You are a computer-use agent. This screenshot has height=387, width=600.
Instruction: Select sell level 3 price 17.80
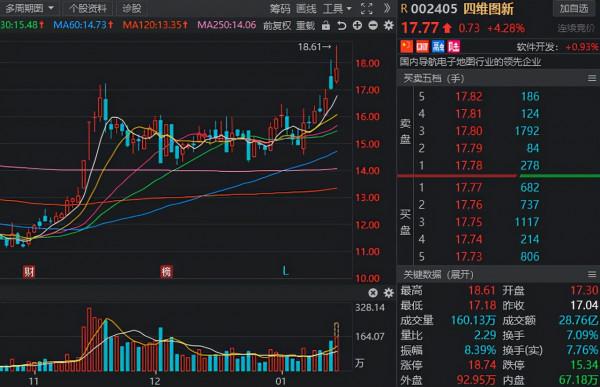tap(469, 131)
